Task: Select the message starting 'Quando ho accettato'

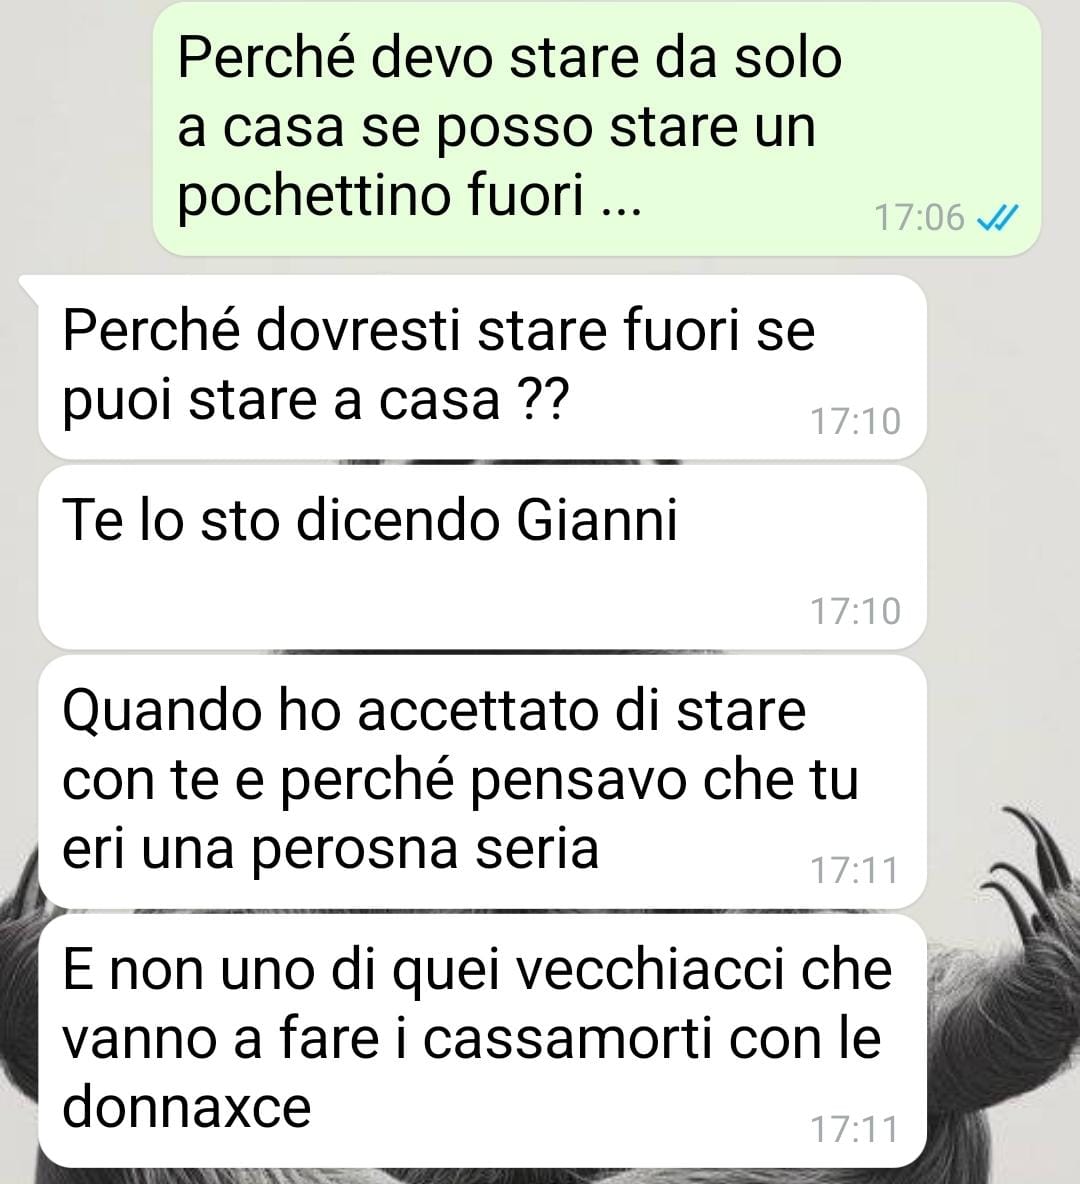Action: point(482,782)
